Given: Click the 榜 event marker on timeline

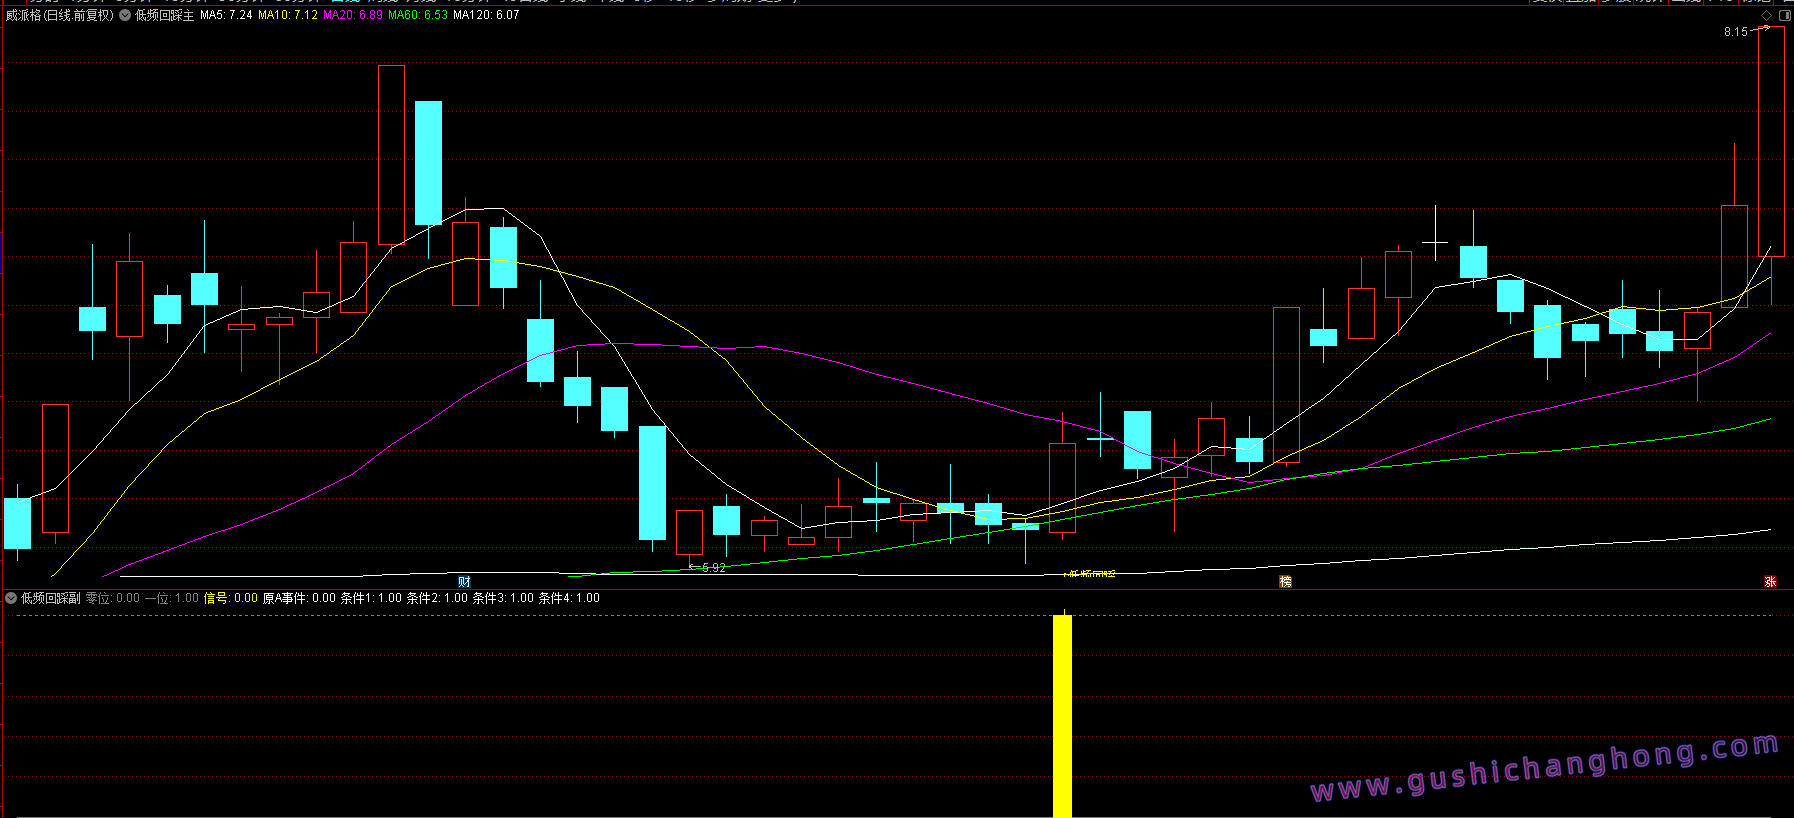Looking at the screenshot, I should click(x=1286, y=582).
